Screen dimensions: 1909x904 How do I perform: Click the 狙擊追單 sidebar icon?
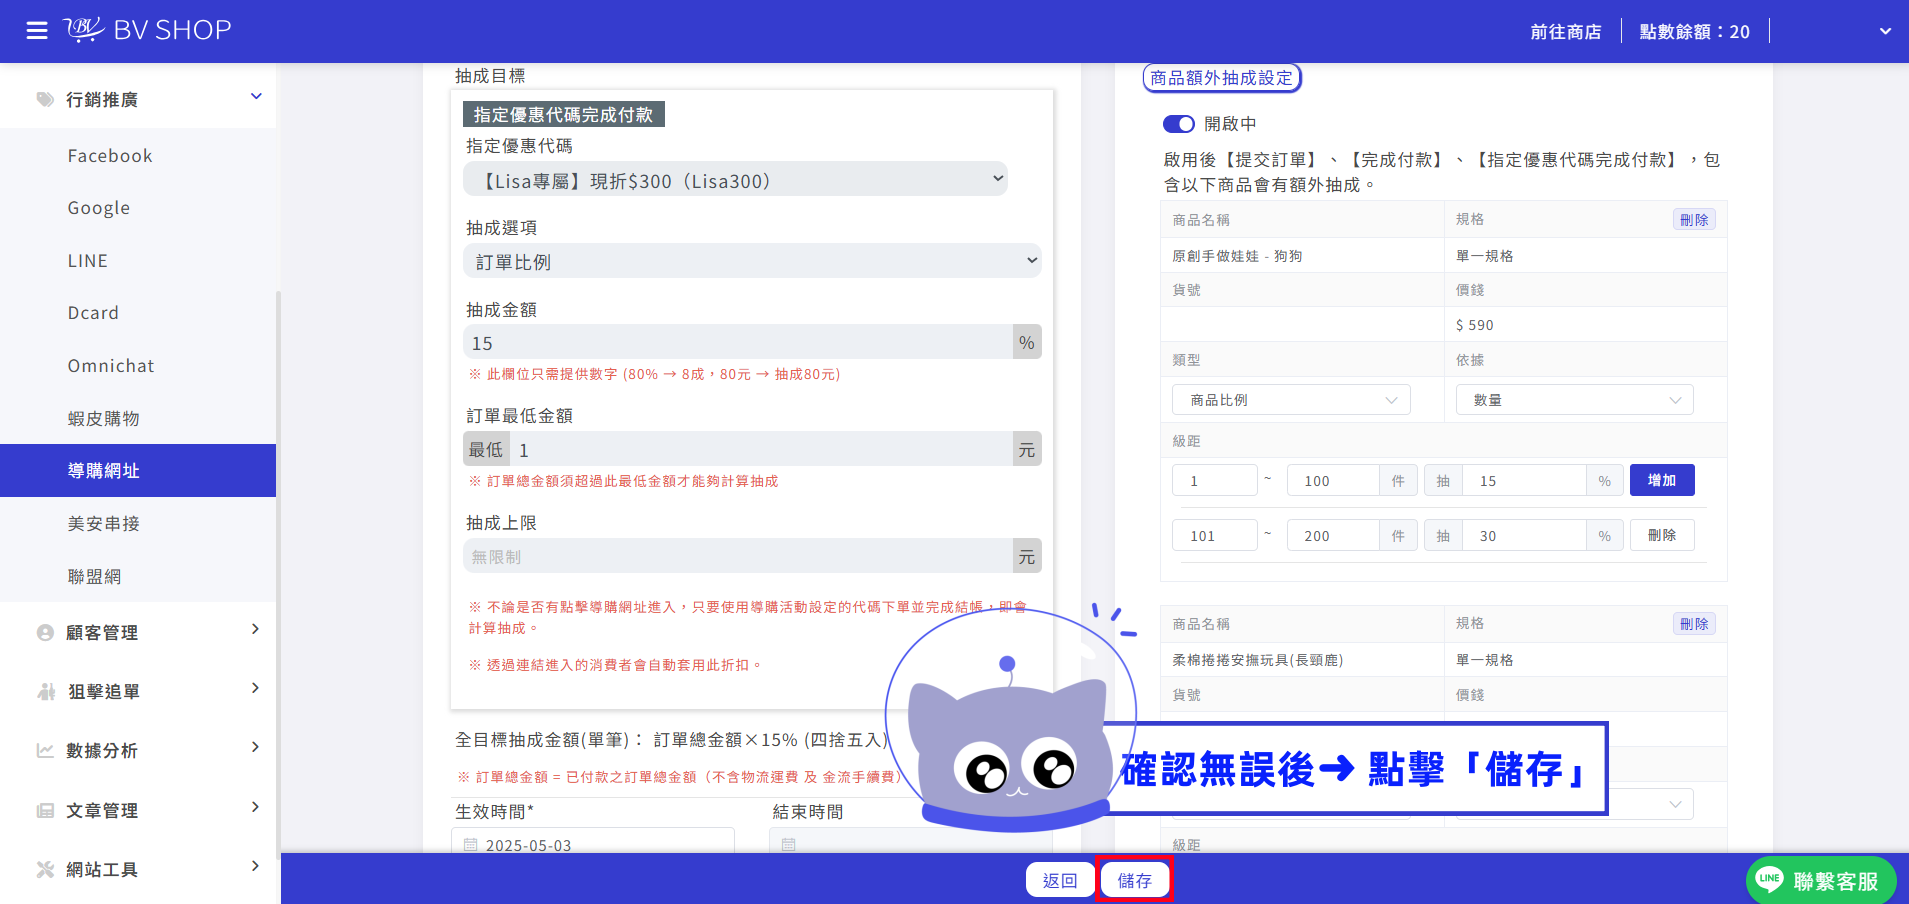(x=45, y=691)
